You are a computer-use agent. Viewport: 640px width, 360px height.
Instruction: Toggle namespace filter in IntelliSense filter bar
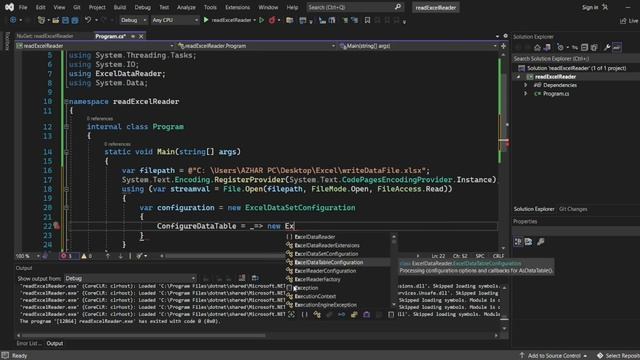point(304,314)
